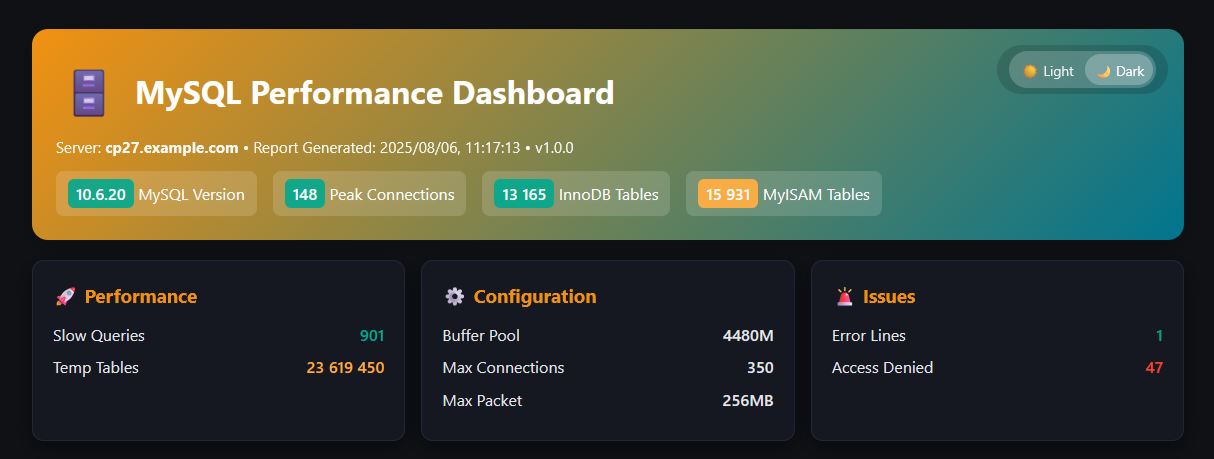Click the Max Packet label
This screenshot has width=1214, height=459.
(482, 400)
